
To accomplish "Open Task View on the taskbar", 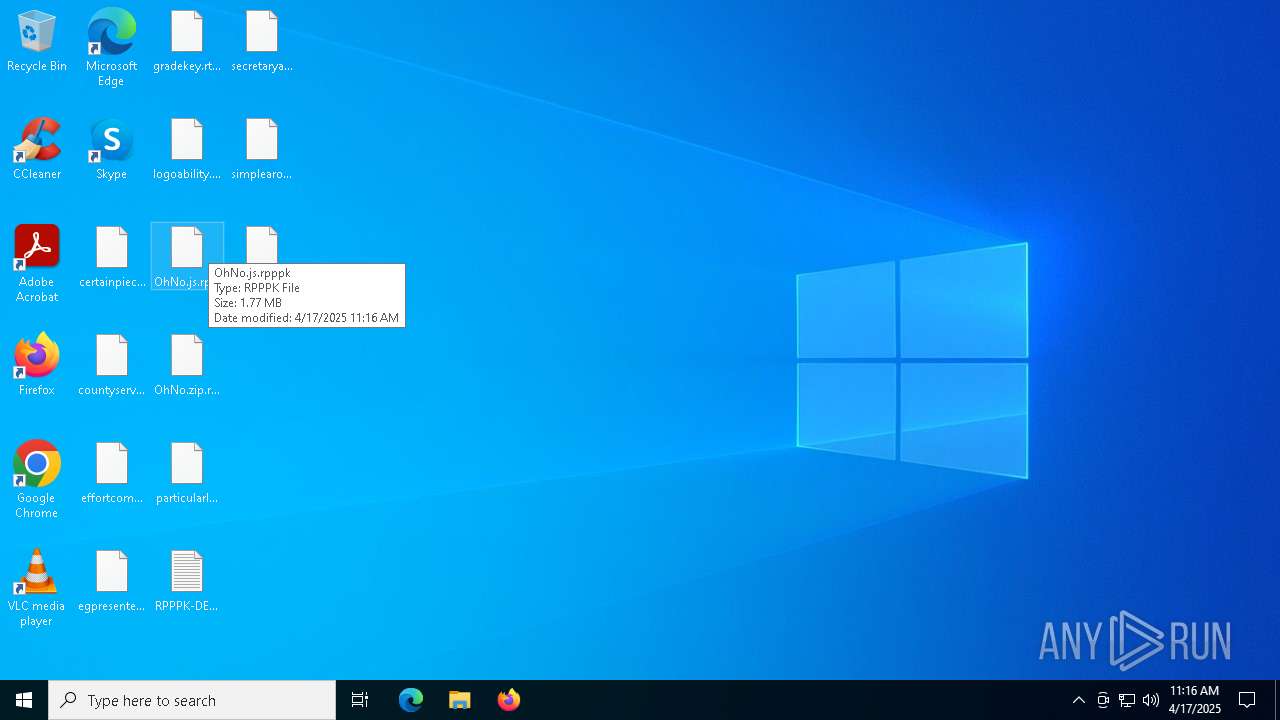I will click(360, 700).
